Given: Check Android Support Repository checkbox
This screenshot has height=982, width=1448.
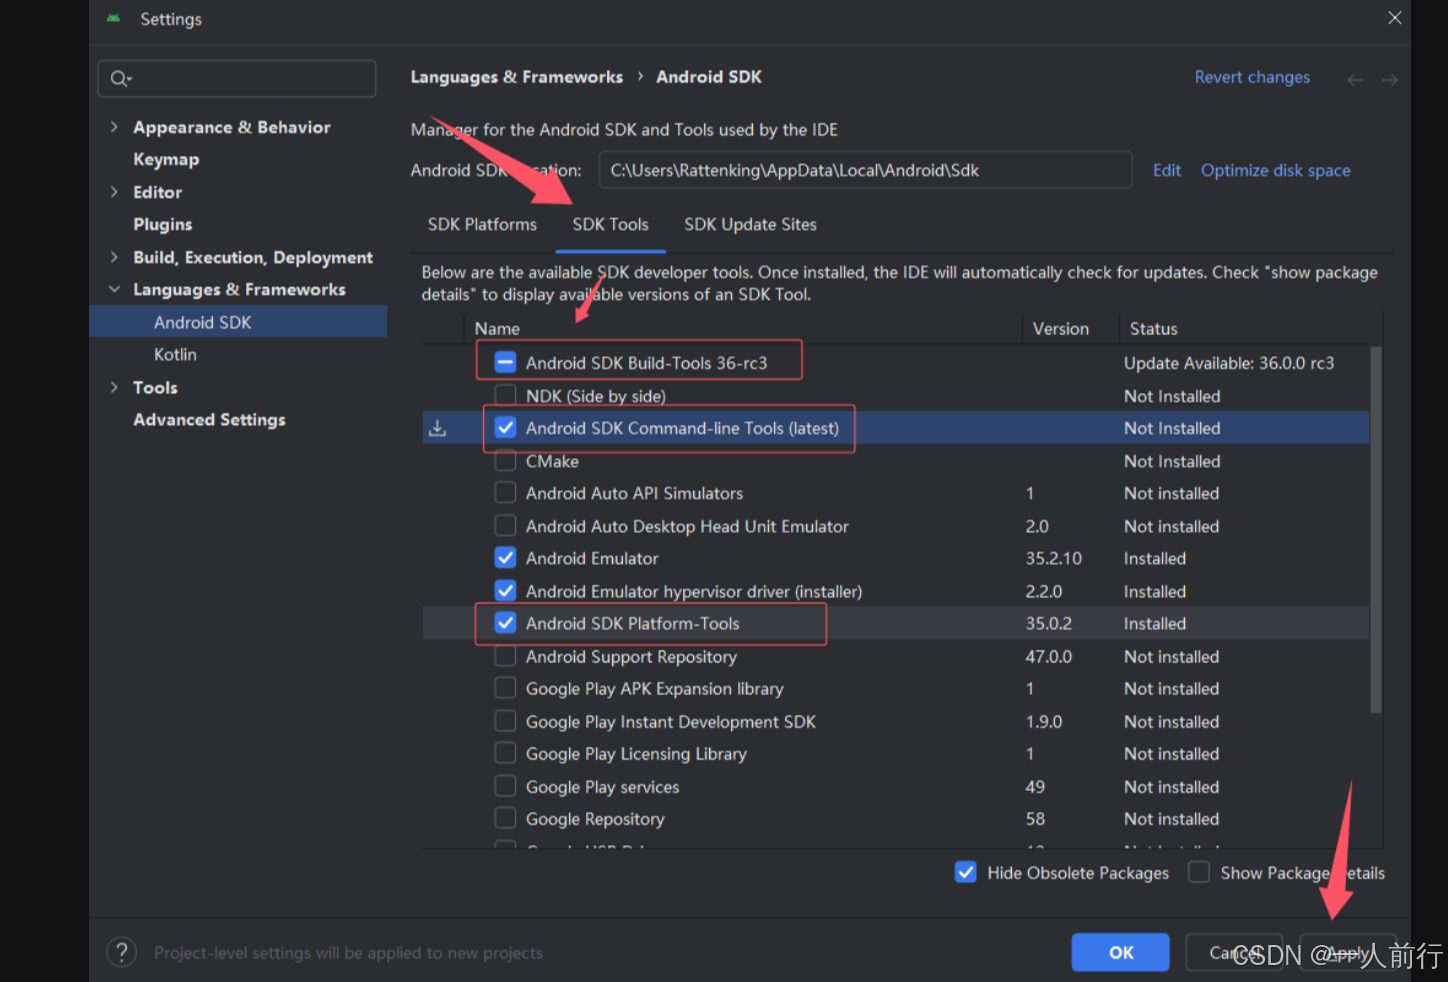Looking at the screenshot, I should click(x=505, y=656).
